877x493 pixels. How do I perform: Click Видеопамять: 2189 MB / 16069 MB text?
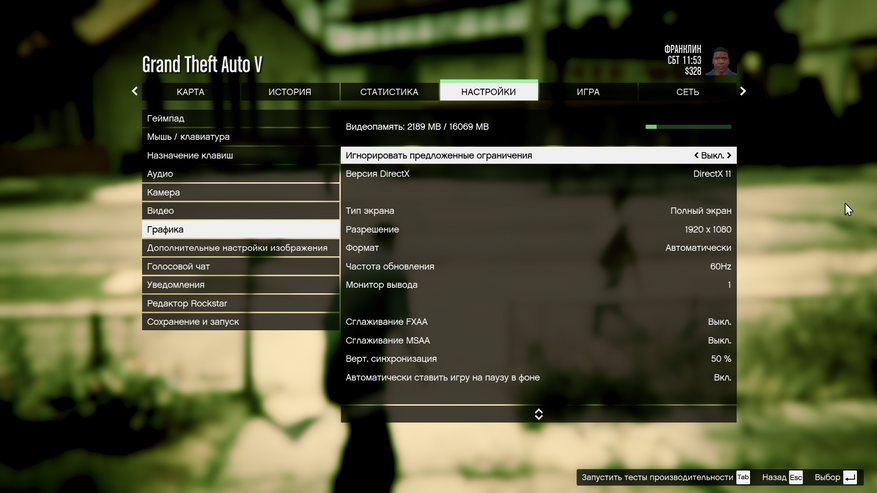(417, 127)
